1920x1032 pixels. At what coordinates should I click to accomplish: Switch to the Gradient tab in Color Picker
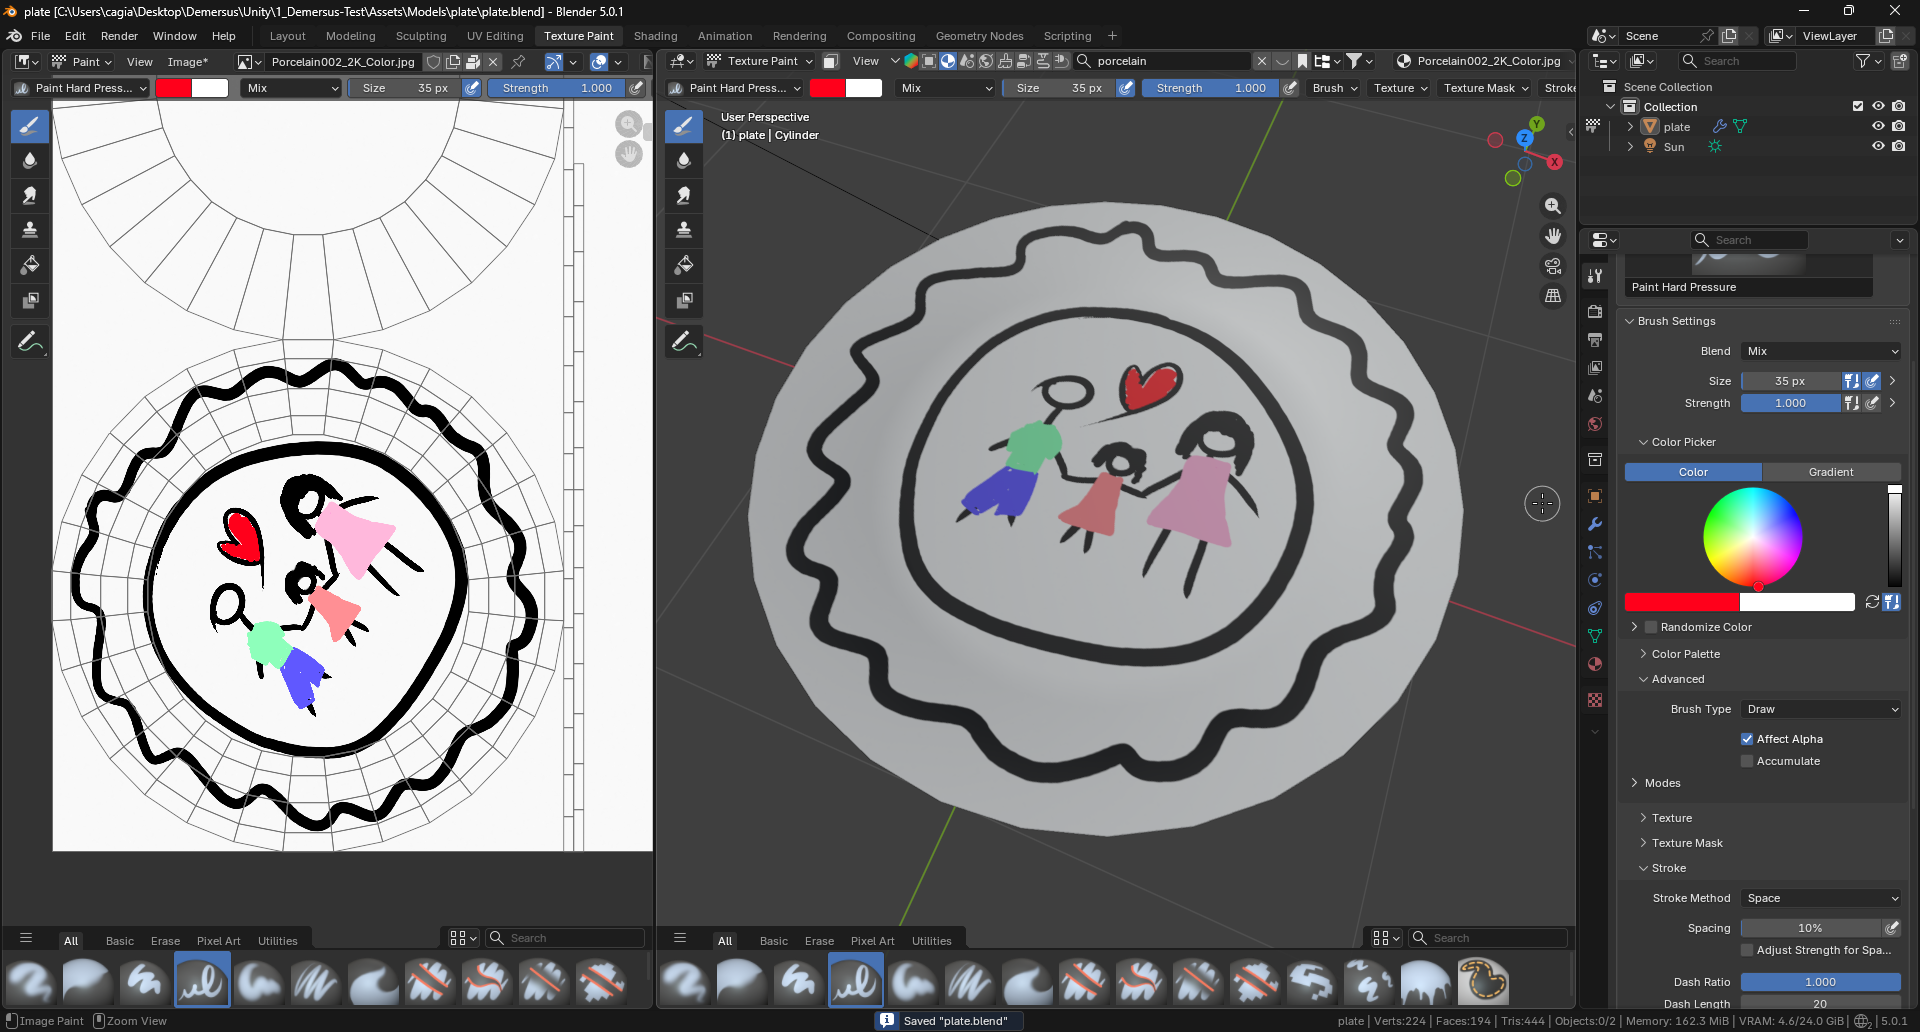tap(1832, 471)
